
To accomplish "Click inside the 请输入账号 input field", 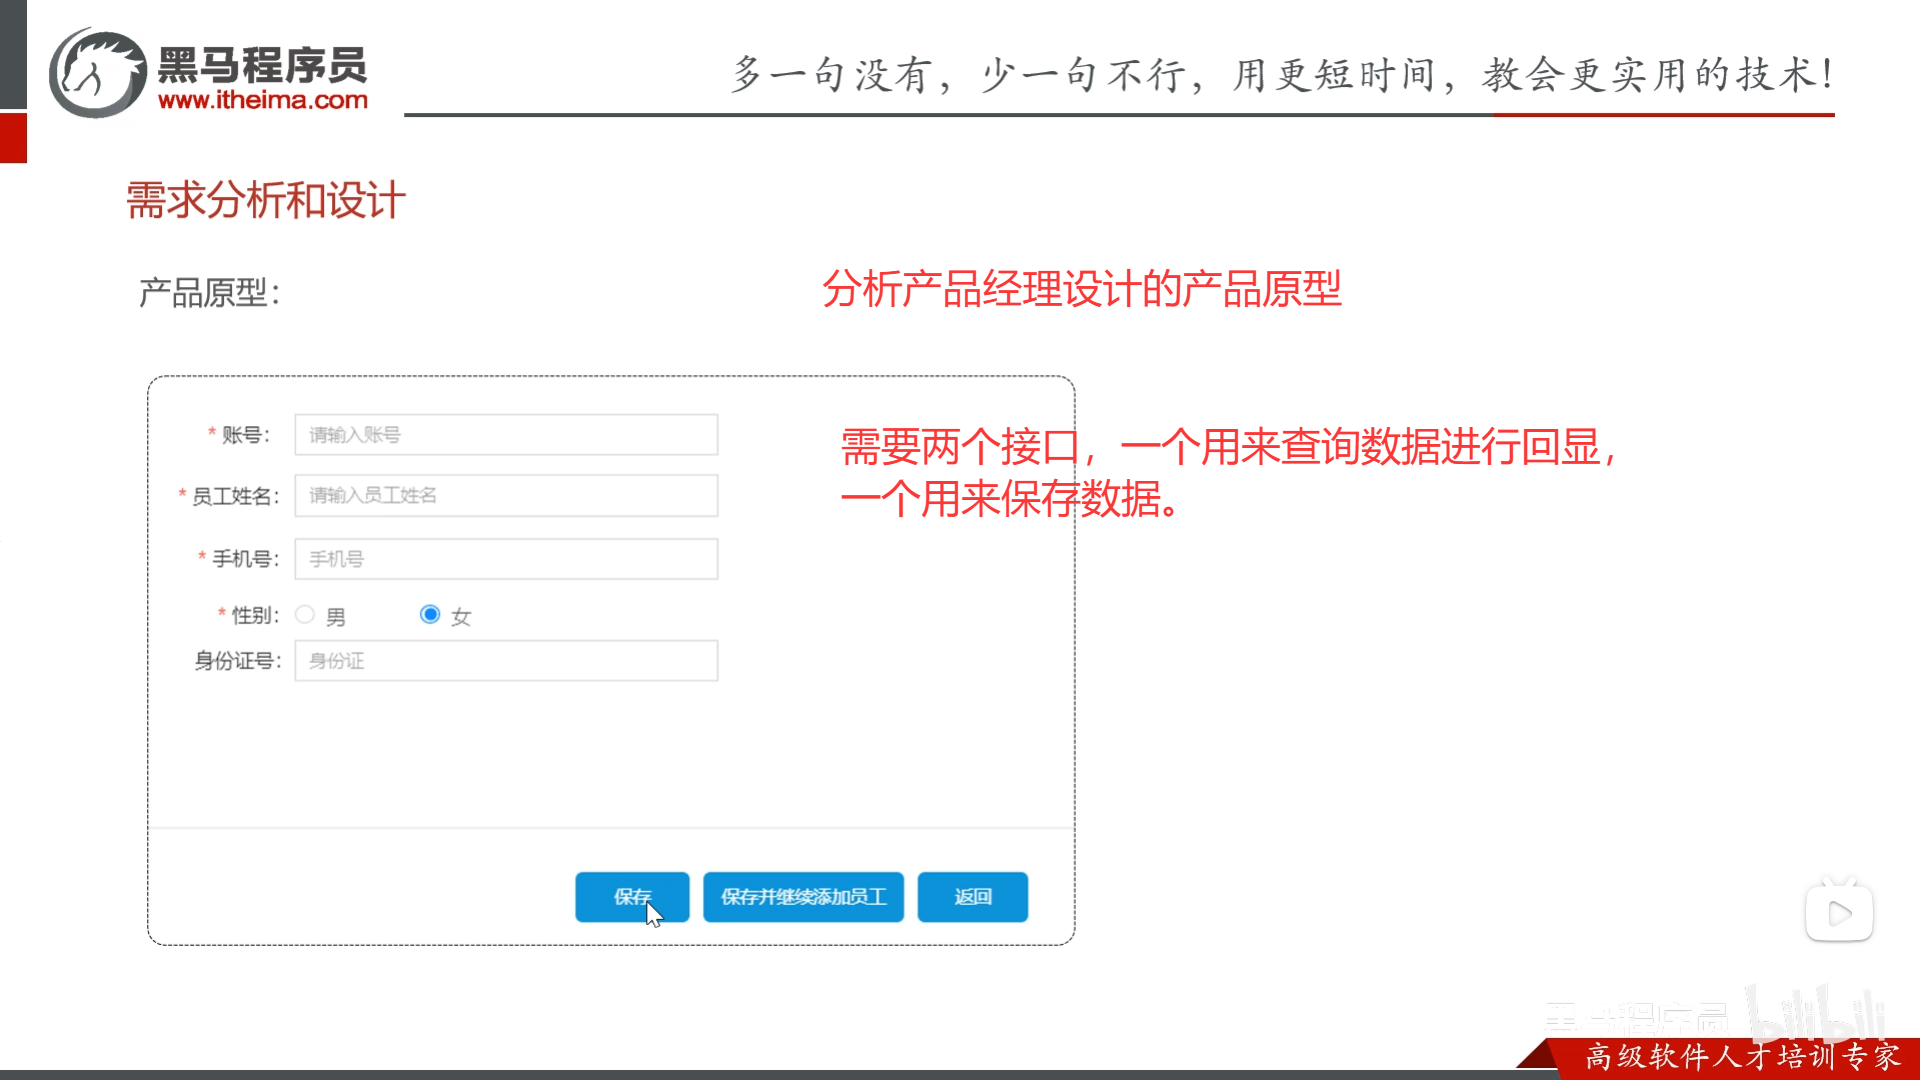I will (x=505, y=434).
